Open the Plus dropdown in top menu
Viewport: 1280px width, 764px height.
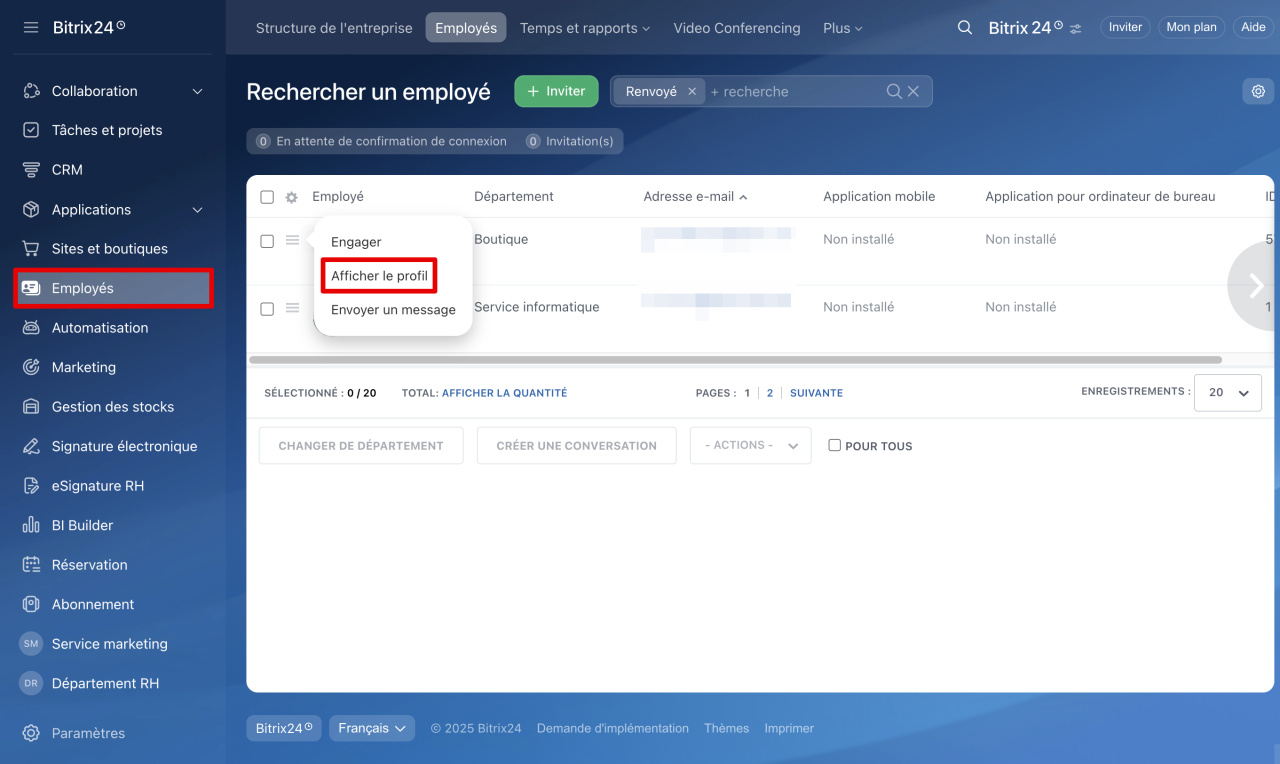tap(843, 28)
